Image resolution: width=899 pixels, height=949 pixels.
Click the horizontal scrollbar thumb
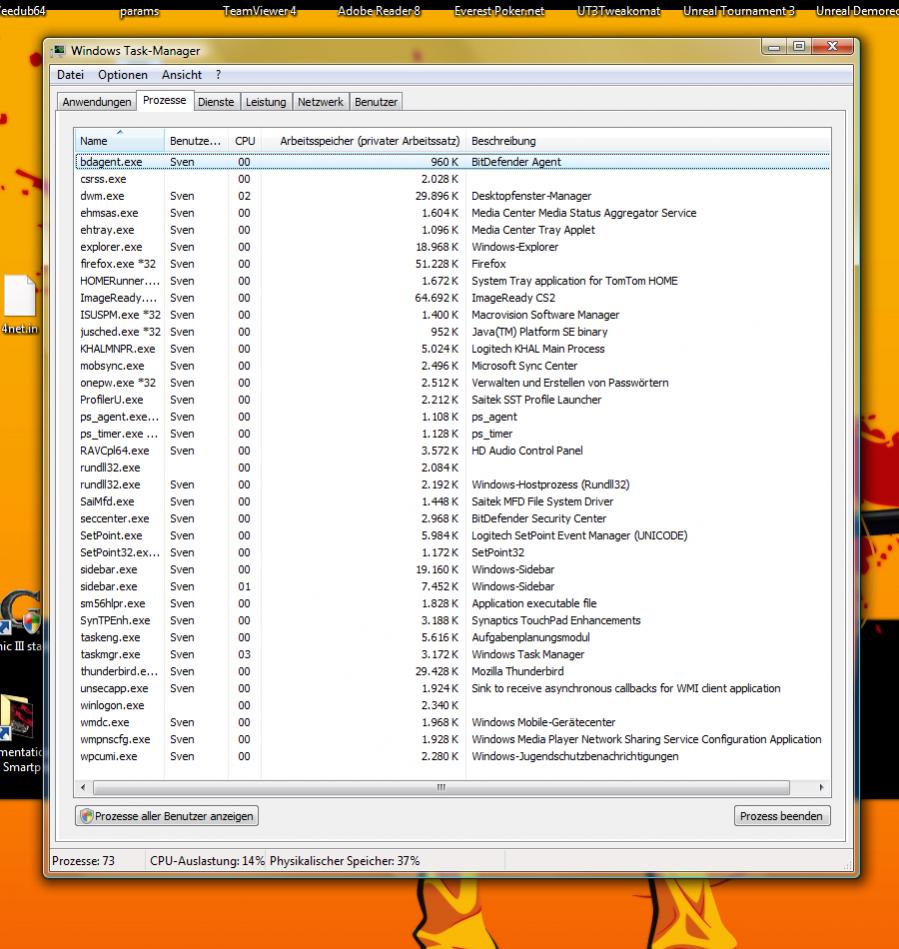pyautogui.click(x=441, y=787)
